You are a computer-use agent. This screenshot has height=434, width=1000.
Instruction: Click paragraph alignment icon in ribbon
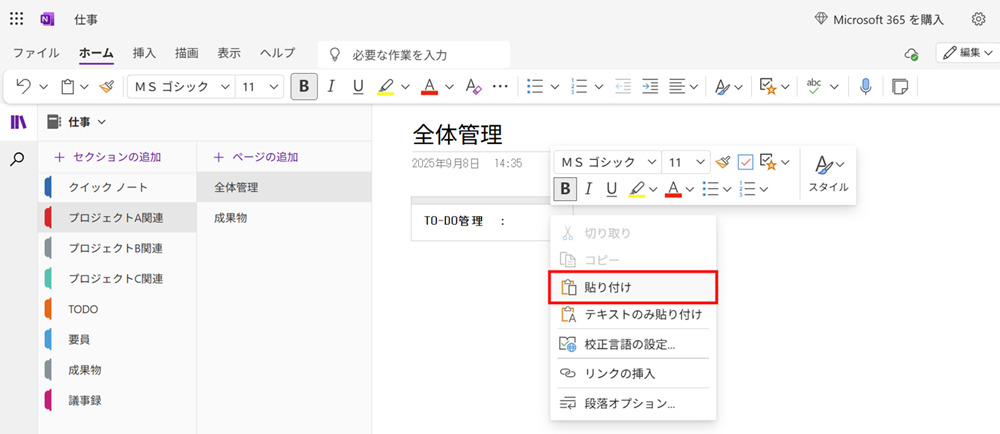click(x=677, y=86)
